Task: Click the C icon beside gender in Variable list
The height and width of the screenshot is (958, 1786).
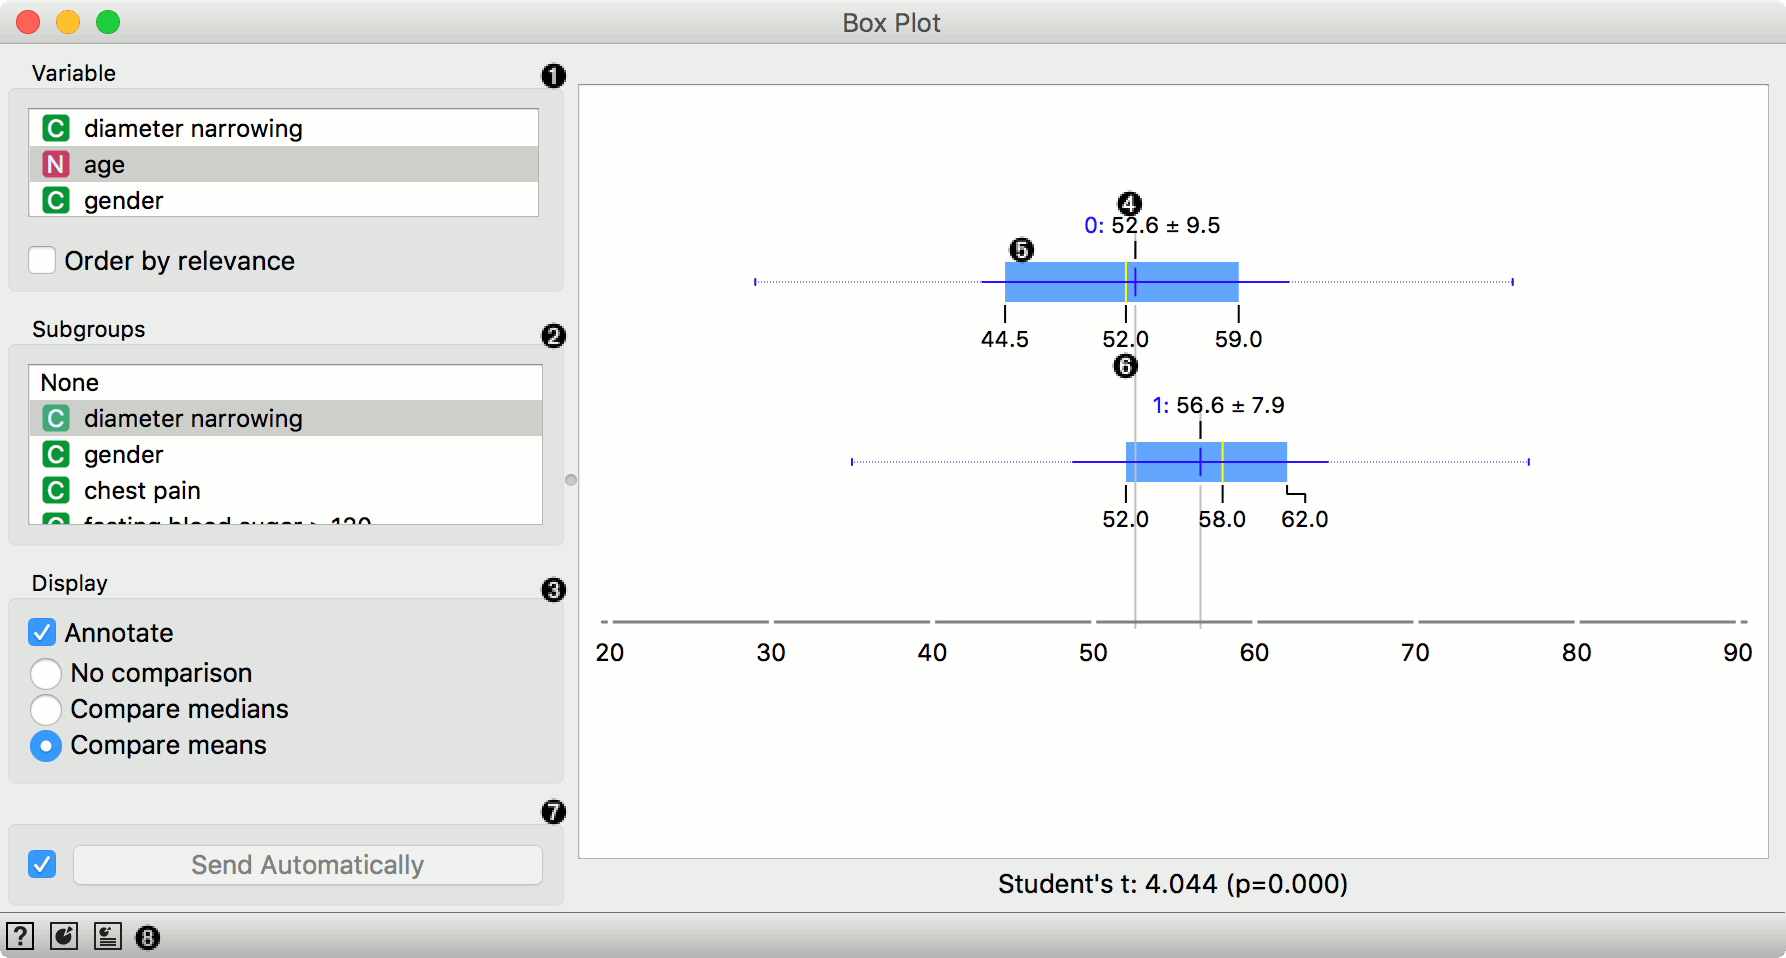Action: [x=56, y=200]
